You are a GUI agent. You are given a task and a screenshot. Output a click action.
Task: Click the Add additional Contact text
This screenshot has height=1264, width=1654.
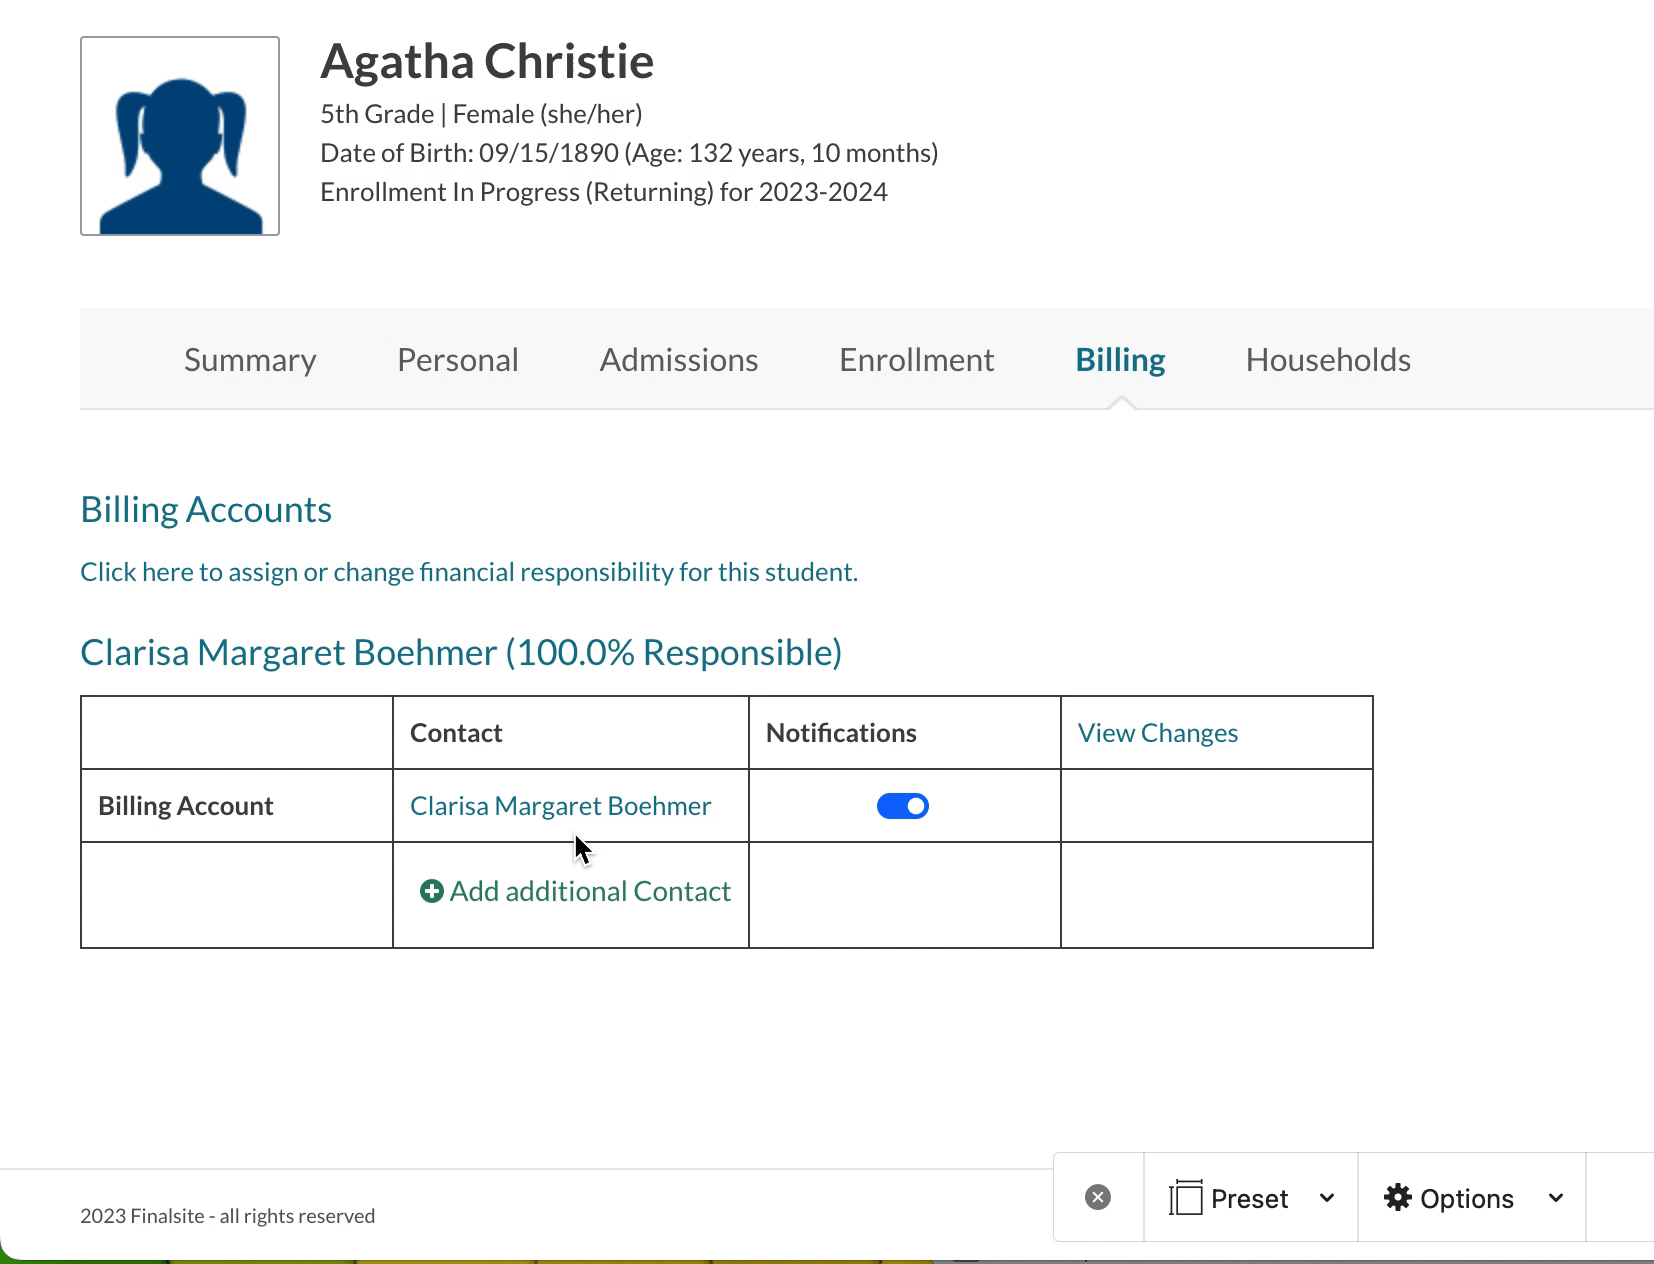[590, 891]
